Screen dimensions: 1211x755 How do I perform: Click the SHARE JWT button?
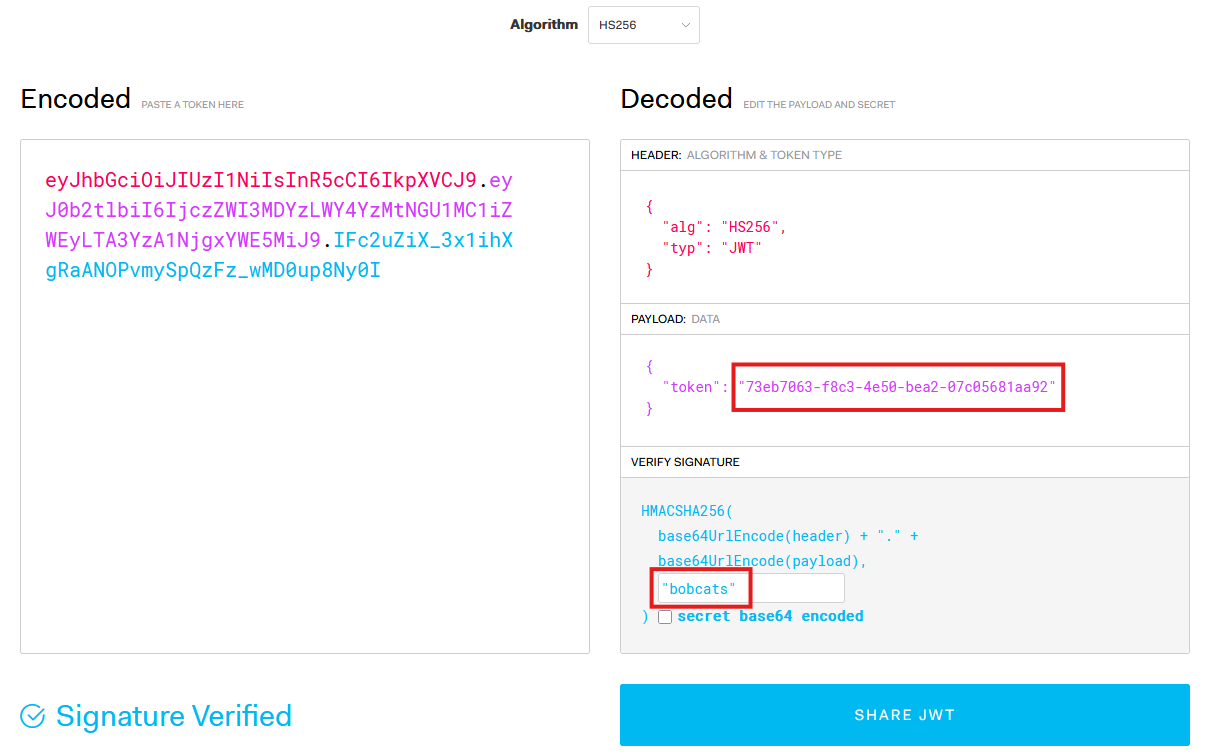pyautogui.click(x=904, y=715)
